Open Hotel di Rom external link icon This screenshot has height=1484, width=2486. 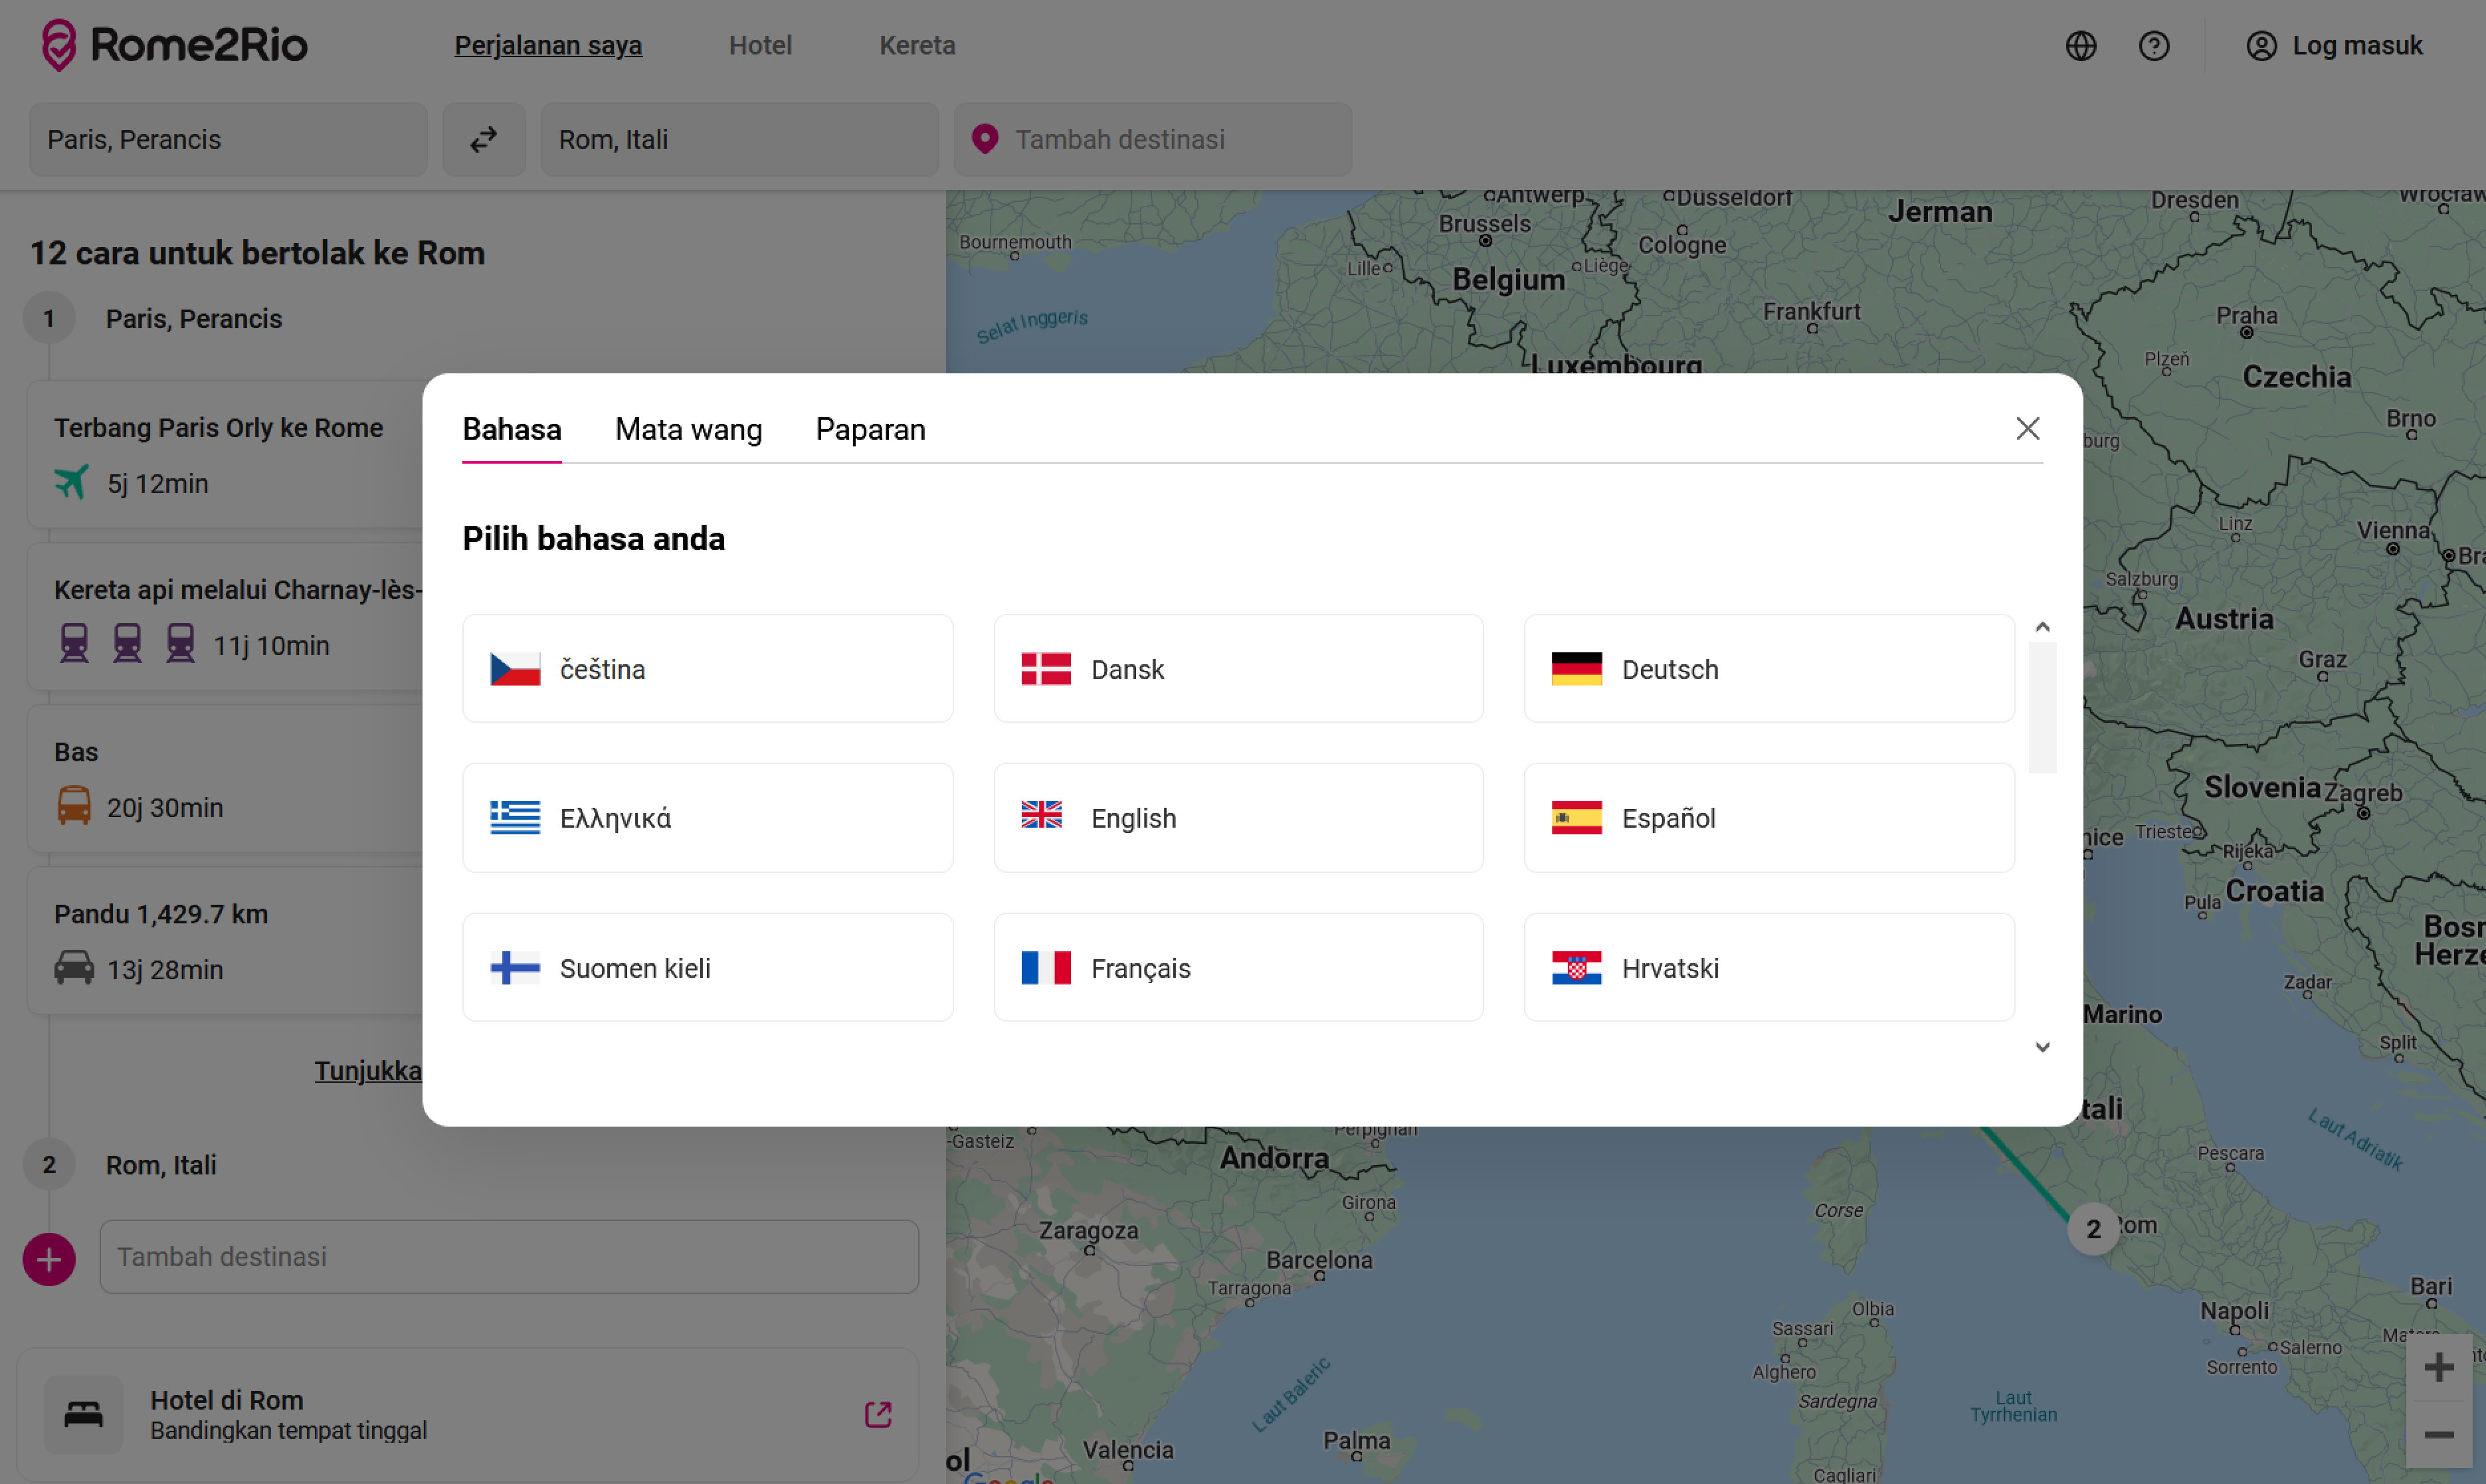[x=878, y=1414]
